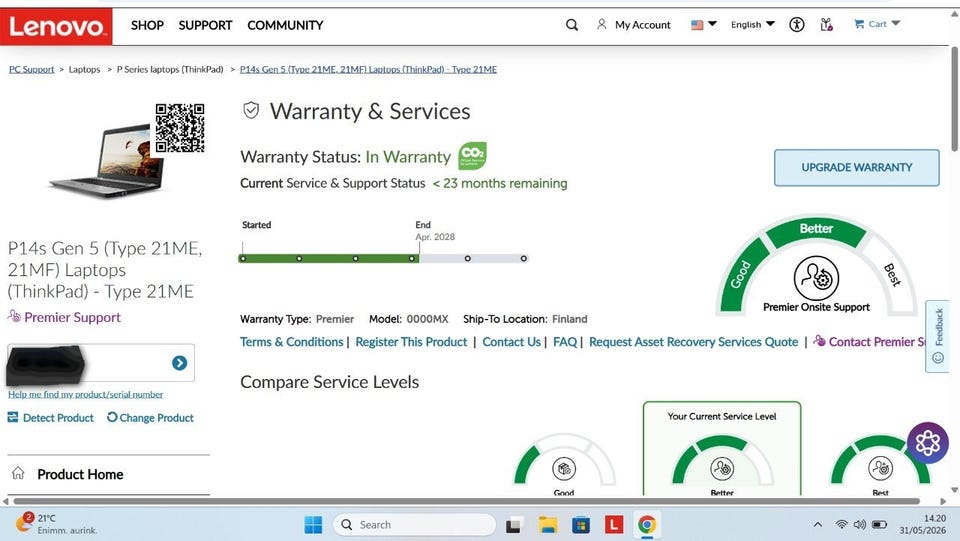Click the last dot on the warranty timeline
This screenshot has width=960, height=541.
523,258
